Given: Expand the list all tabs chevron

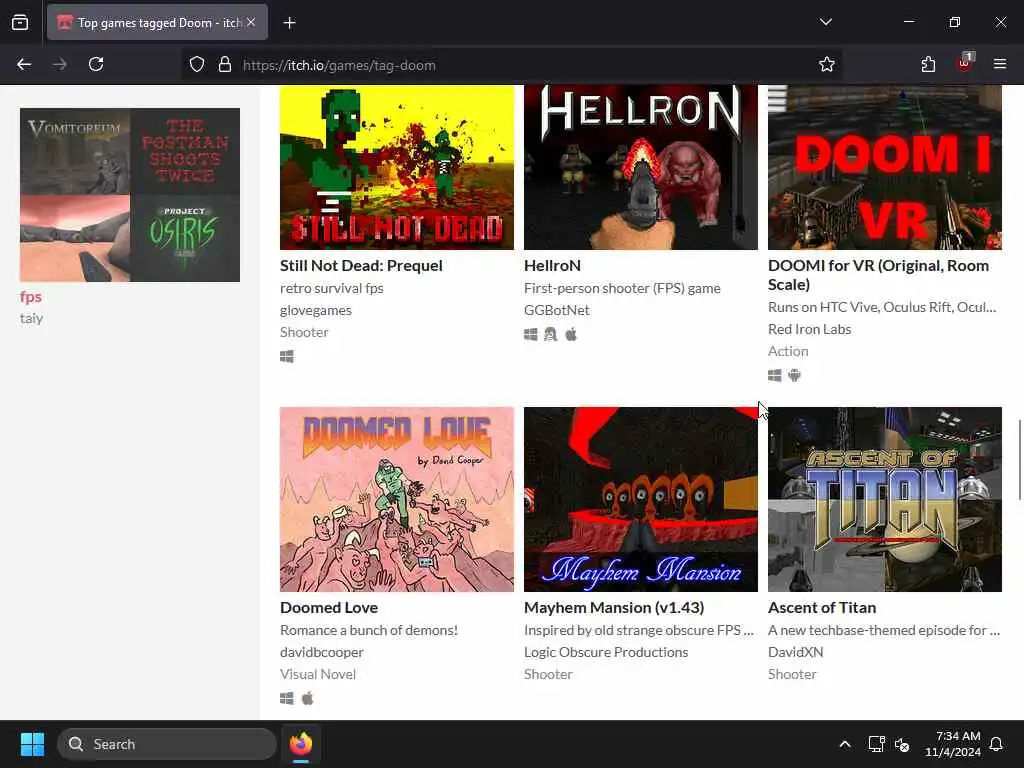Looking at the screenshot, I should [x=825, y=22].
